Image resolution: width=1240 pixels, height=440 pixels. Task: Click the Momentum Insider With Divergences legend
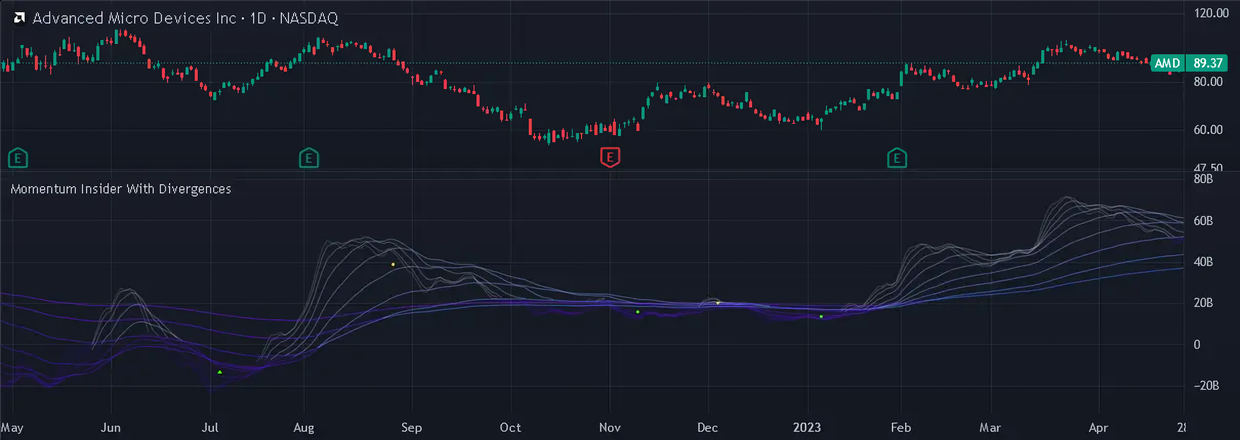tap(121, 188)
